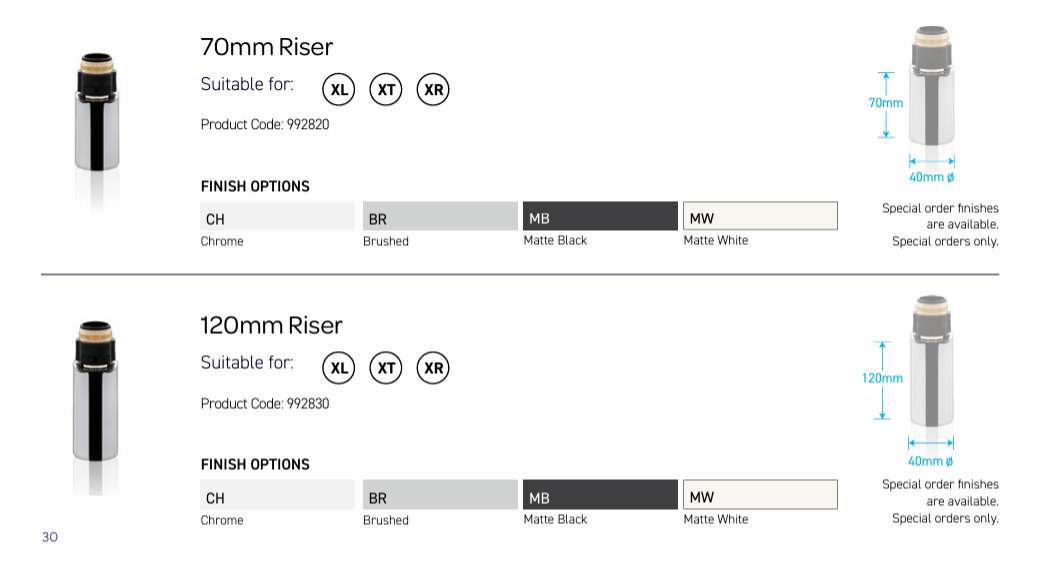The width and height of the screenshot is (1047, 567).
Task: Click the XT icon under 70mm Riser
Action: [x=386, y=89]
